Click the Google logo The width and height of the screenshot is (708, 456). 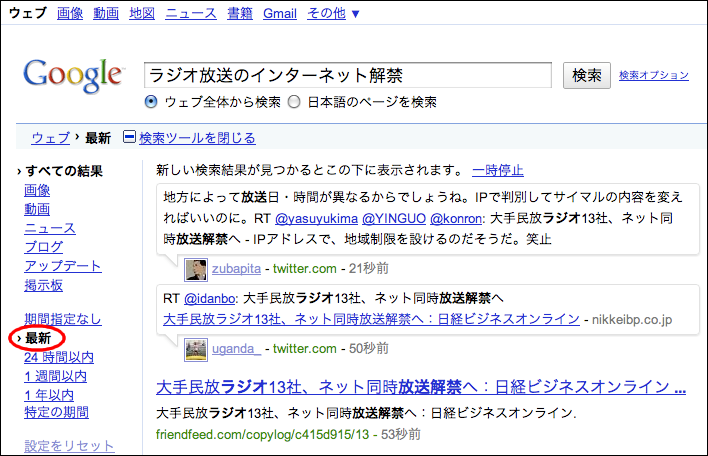73,75
